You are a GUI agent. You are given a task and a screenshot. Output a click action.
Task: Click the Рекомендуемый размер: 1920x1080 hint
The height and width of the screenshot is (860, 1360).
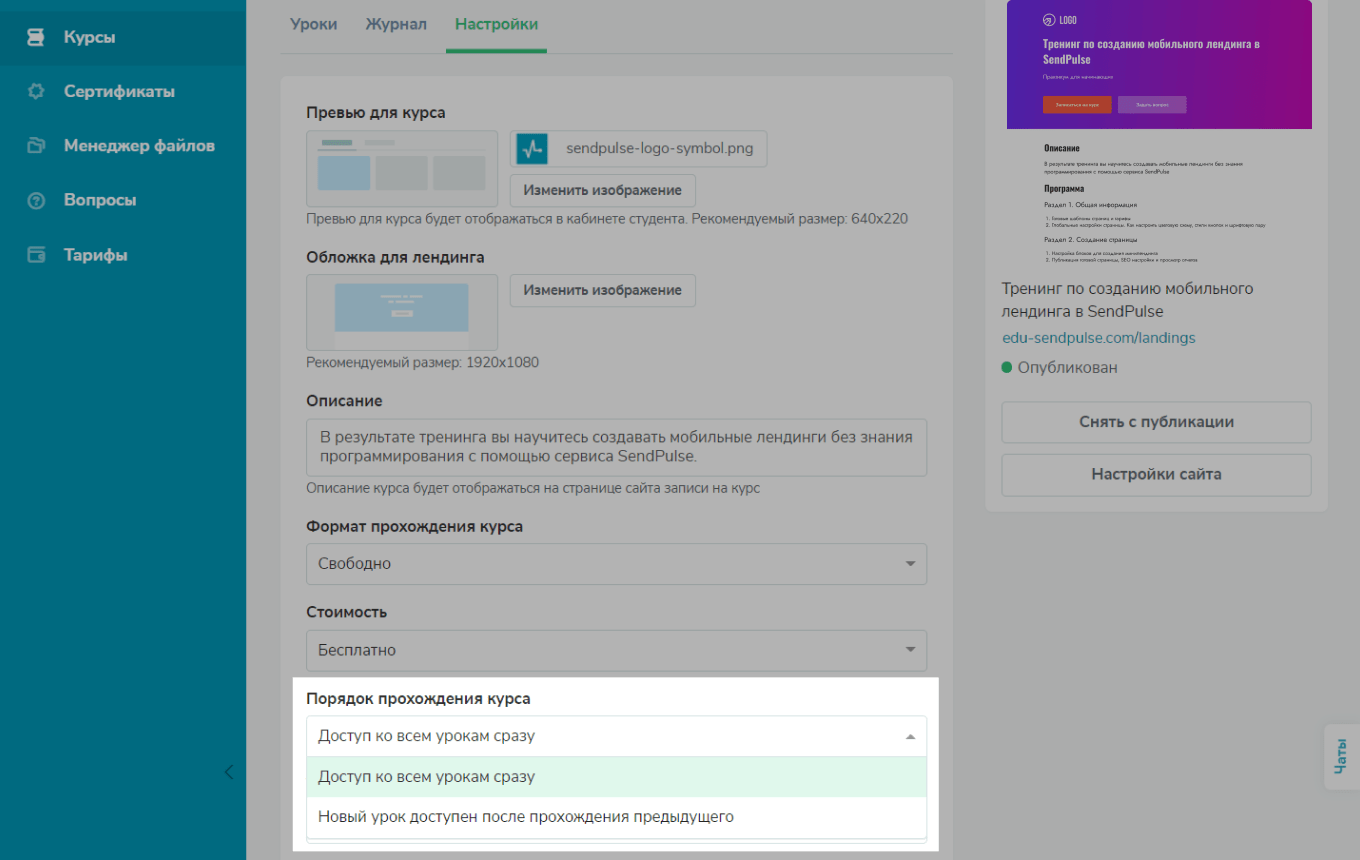coord(422,362)
